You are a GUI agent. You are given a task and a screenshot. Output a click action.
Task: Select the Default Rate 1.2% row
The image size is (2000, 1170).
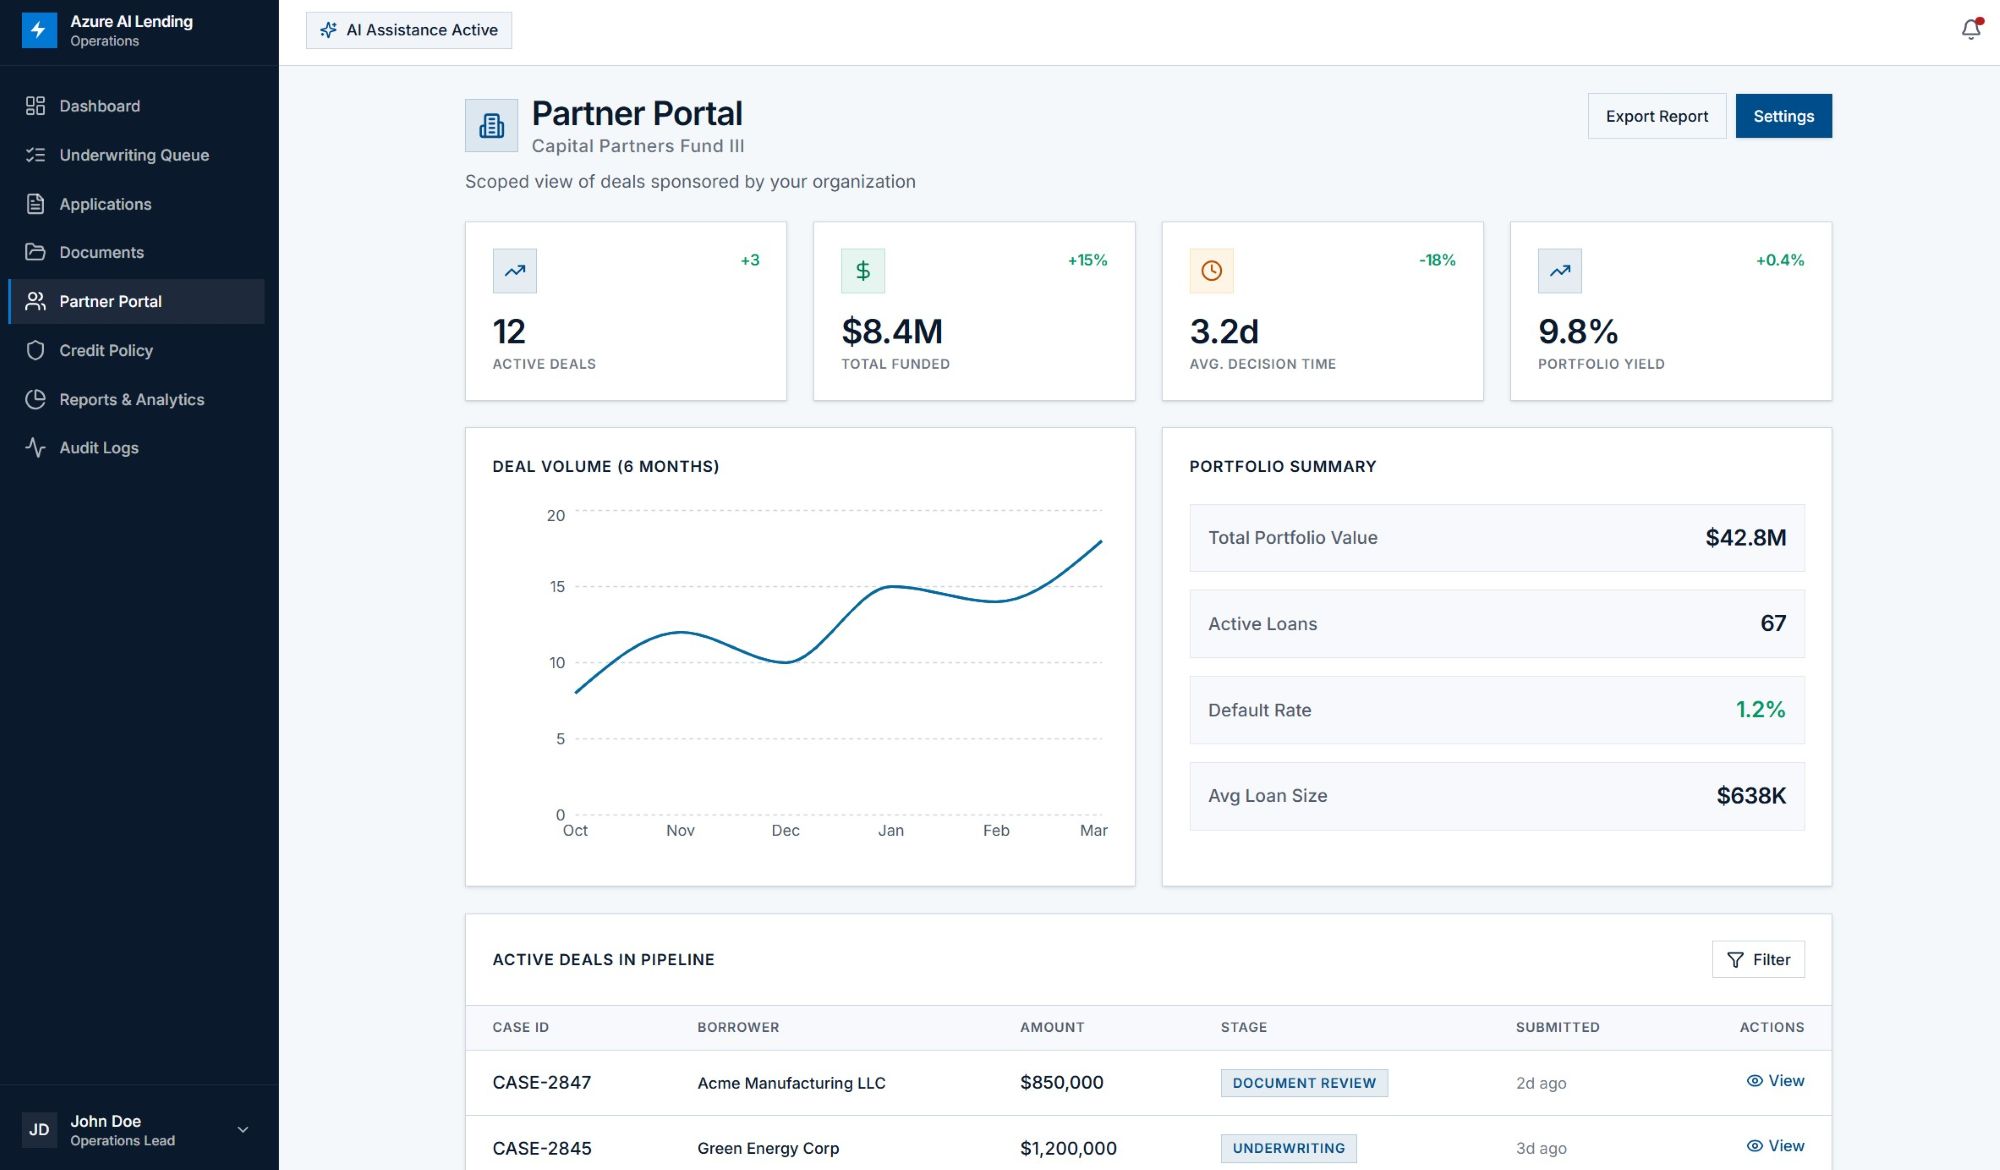tap(1497, 710)
